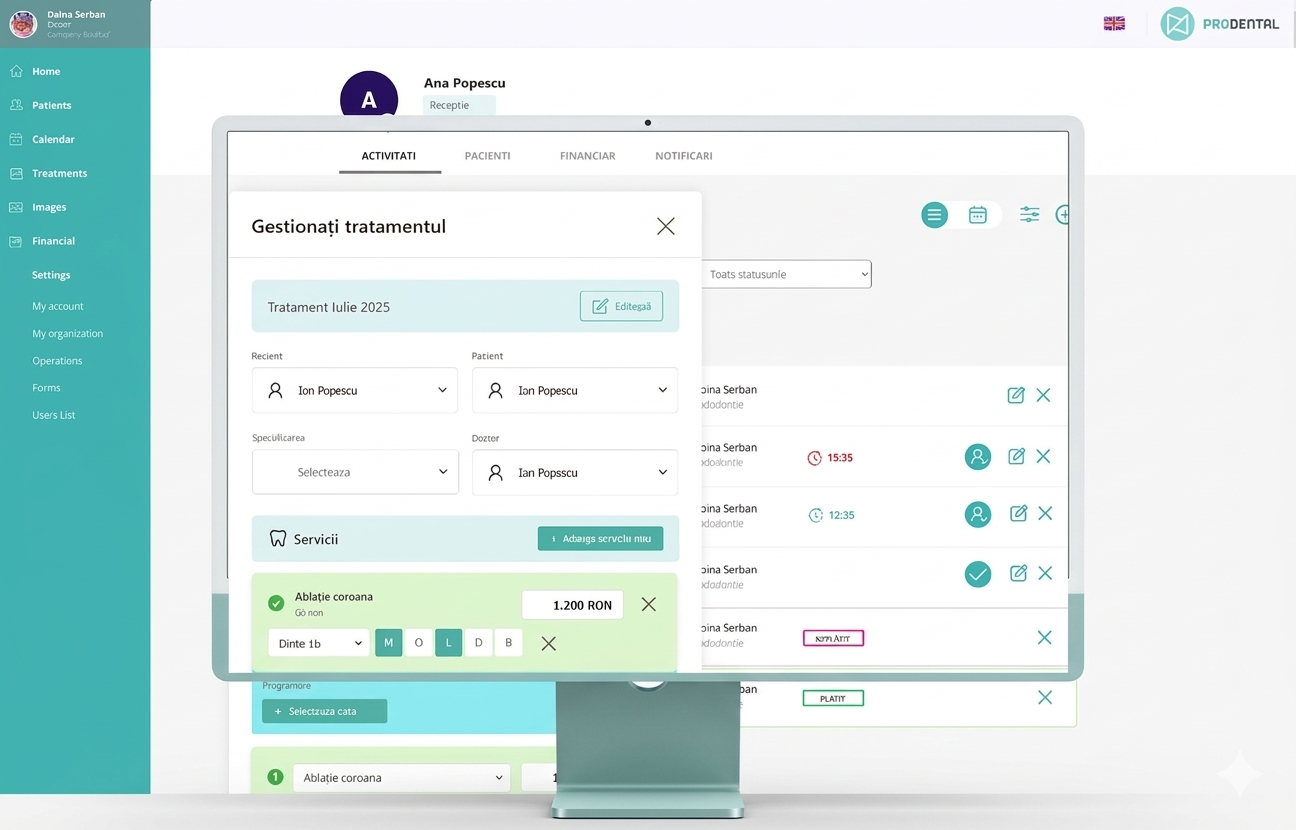
Task: Toggle tooth surface O button
Action: 418,643
